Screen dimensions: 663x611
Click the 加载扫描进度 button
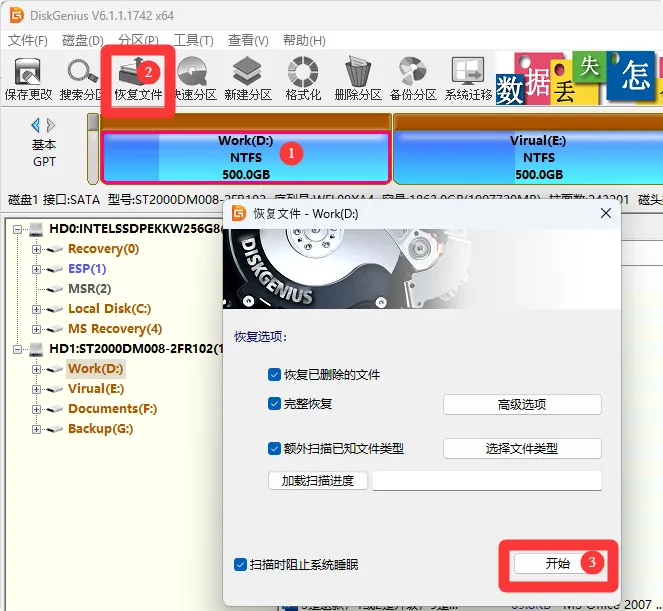click(318, 481)
